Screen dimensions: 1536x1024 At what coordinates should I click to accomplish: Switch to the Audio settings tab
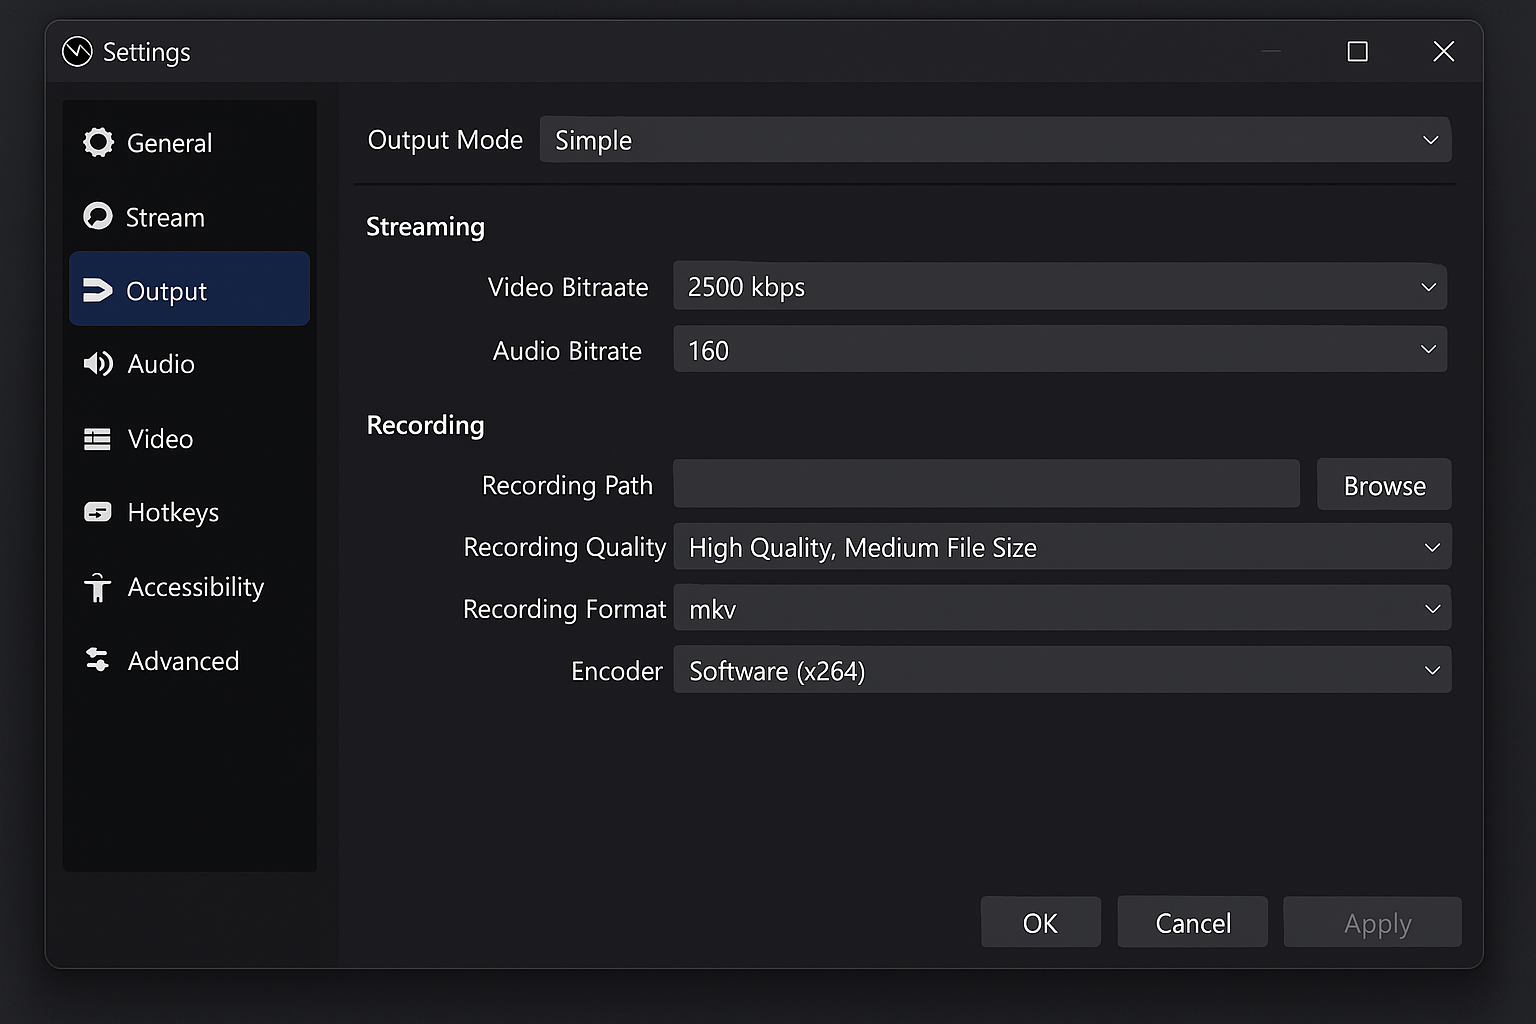[160, 364]
